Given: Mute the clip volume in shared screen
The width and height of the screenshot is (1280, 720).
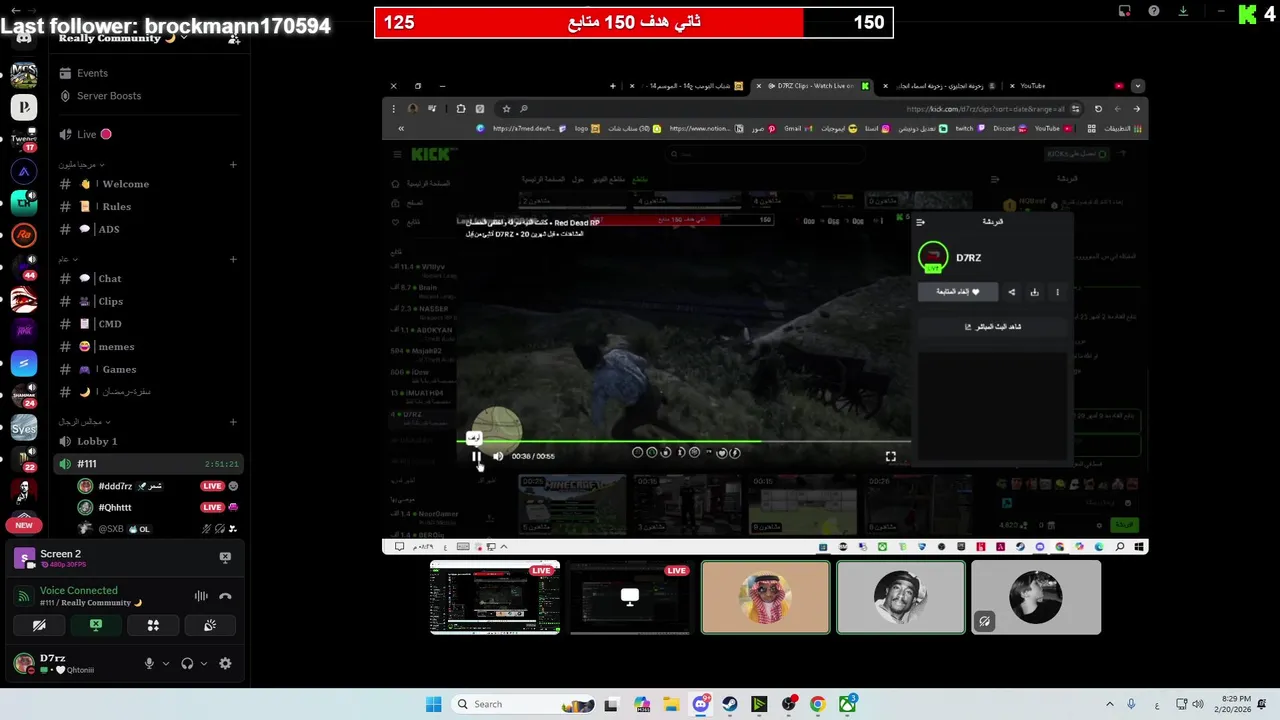Looking at the screenshot, I should [x=498, y=456].
